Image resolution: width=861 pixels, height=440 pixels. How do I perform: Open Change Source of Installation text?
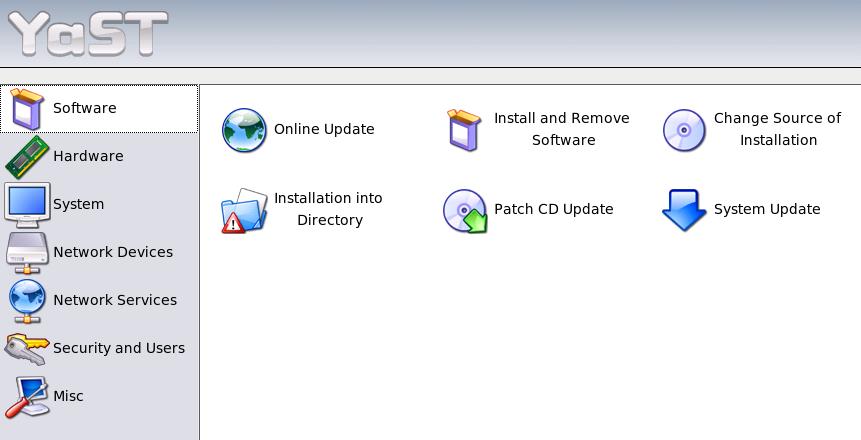tap(778, 129)
